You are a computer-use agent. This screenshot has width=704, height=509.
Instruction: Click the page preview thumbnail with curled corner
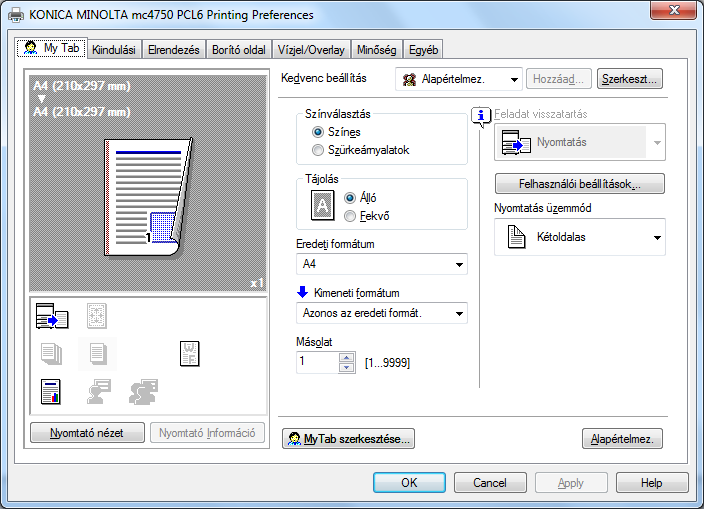pyautogui.click(x=149, y=197)
